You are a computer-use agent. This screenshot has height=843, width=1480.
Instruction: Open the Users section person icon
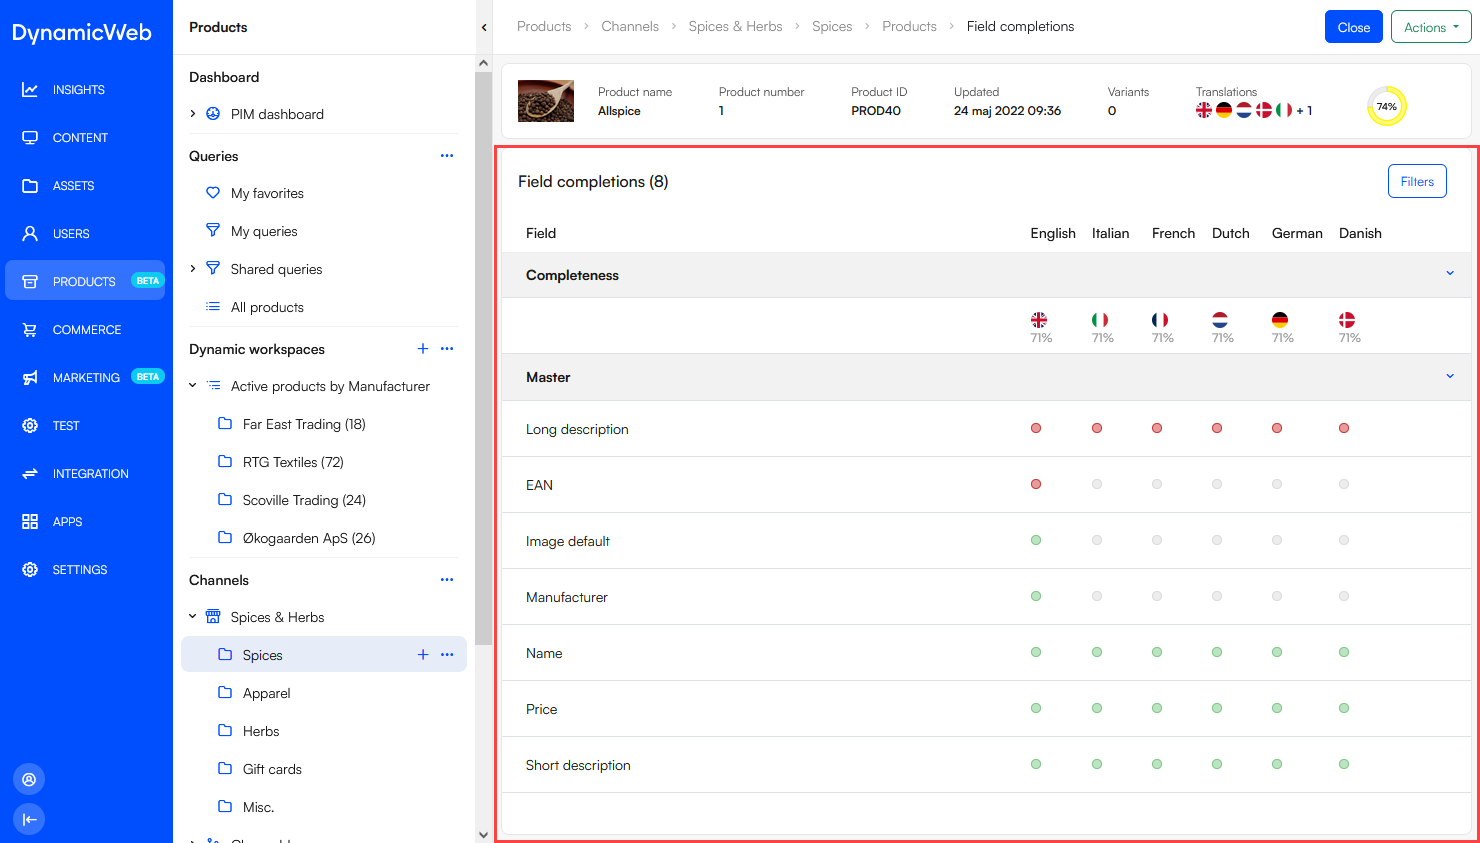click(x=30, y=234)
